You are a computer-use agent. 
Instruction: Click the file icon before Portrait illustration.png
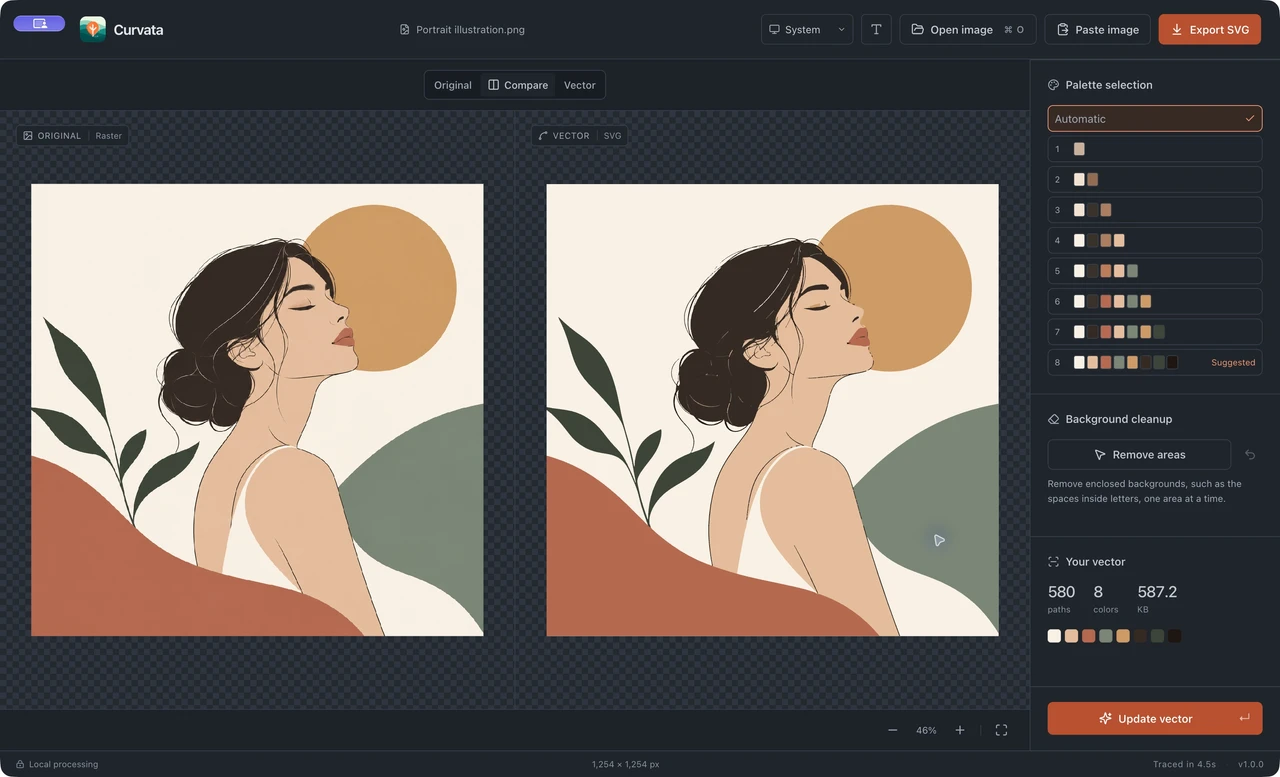pyautogui.click(x=404, y=30)
